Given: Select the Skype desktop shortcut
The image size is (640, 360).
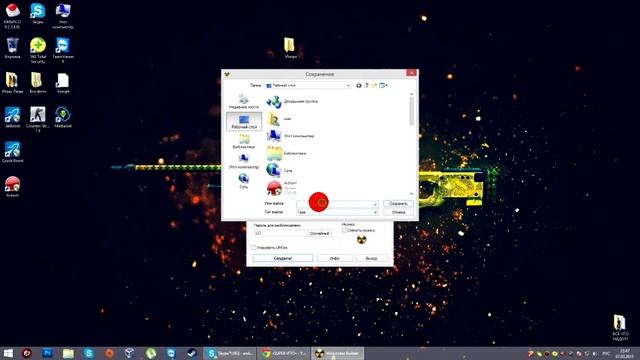Looking at the screenshot, I should (38, 14).
